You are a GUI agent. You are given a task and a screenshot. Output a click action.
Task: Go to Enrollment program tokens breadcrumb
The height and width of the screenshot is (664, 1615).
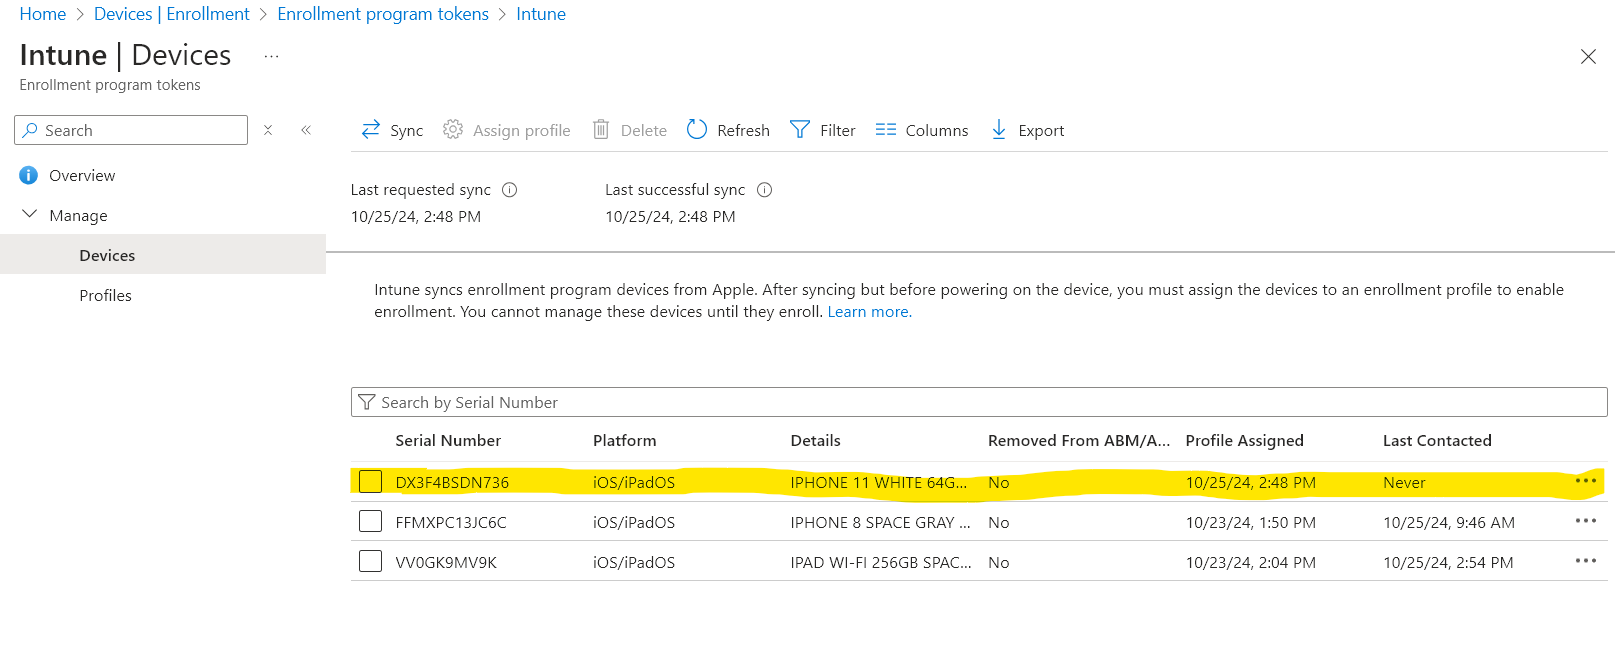pos(383,14)
